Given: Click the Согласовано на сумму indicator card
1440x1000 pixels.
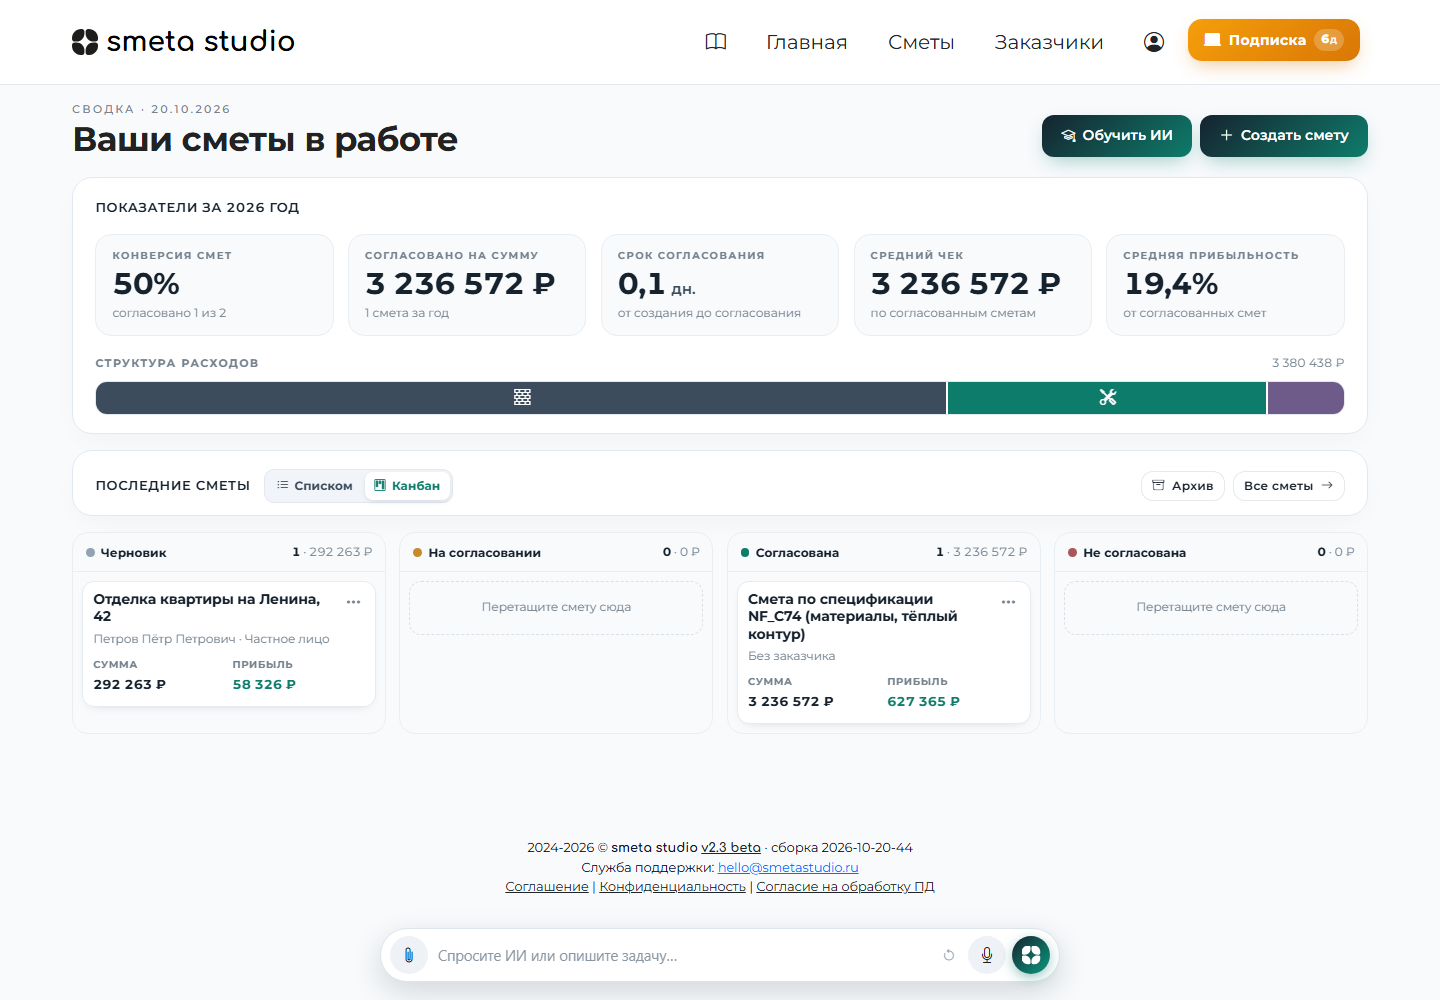Looking at the screenshot, I should (467, 285).
